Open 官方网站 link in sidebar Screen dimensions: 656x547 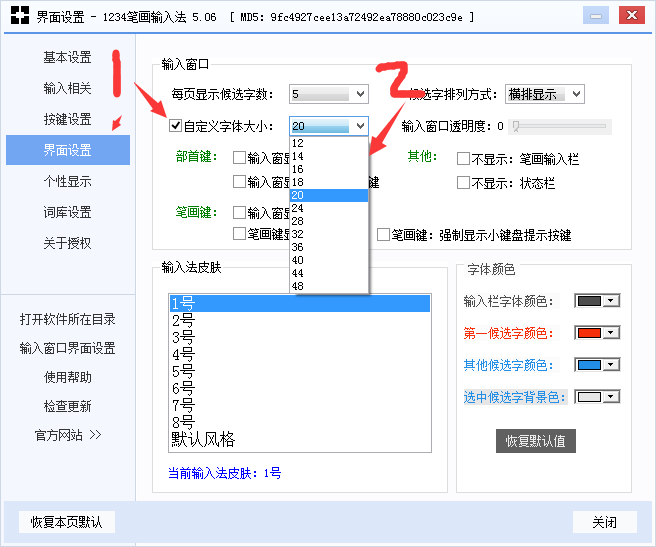(67, 435)
